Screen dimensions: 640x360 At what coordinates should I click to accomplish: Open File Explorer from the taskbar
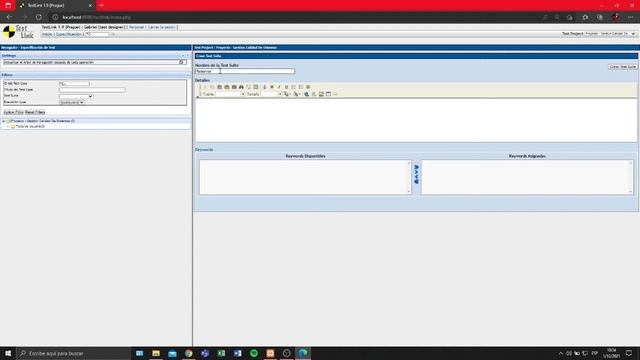(x=156, y=353)
